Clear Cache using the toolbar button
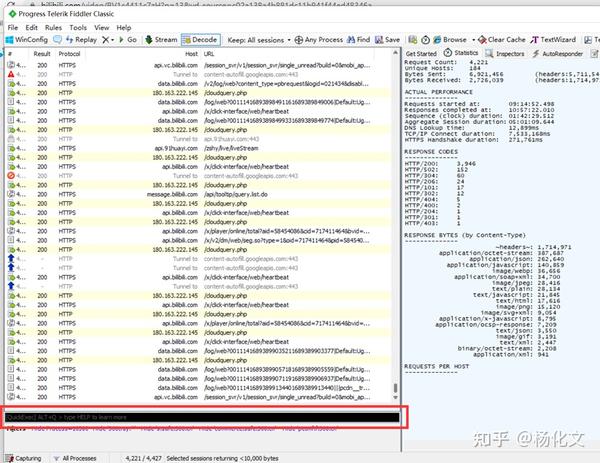600x463 pixels. pyautogui.click(x=502, y=40)
